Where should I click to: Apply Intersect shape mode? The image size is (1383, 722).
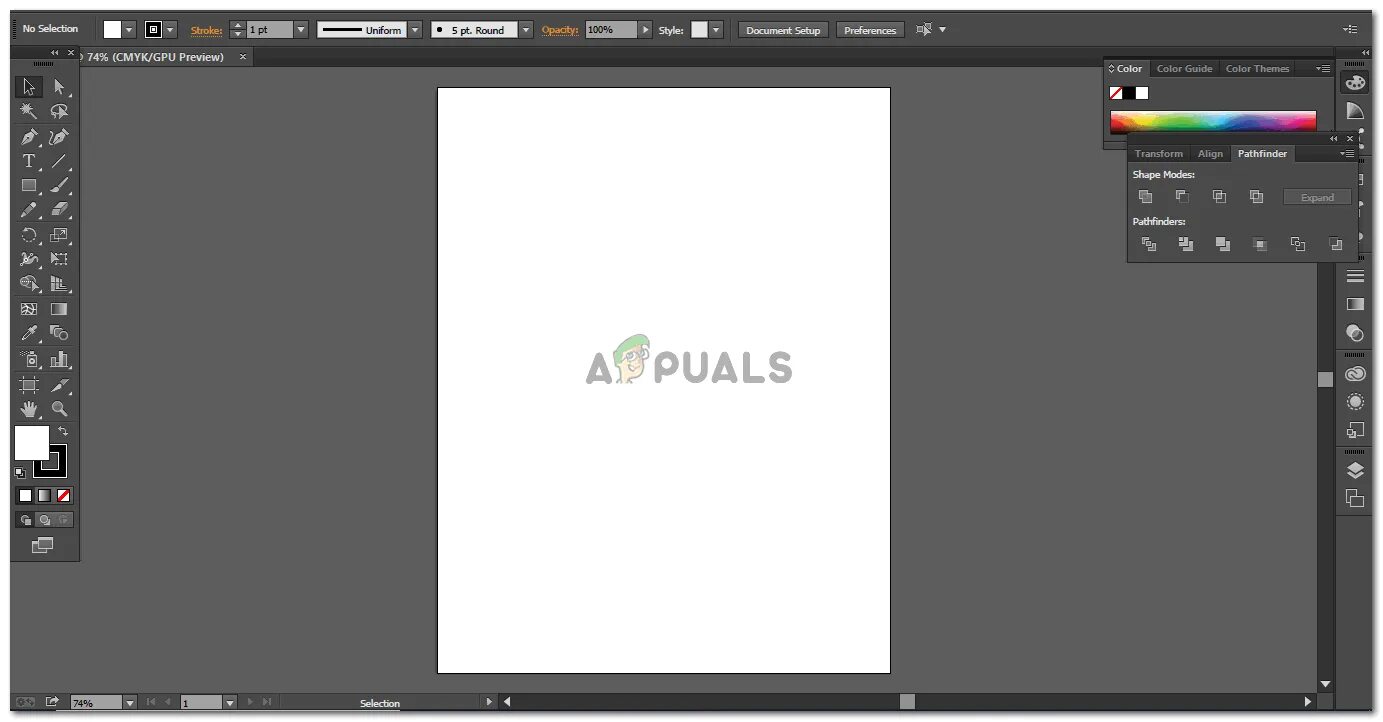click(1219, 197)
